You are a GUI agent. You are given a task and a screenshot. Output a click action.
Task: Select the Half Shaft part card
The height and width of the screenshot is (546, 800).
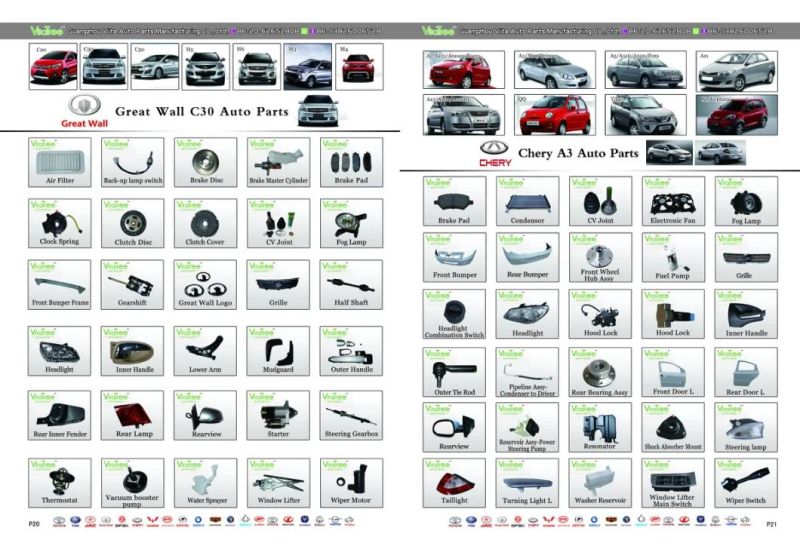click(352, 284)
